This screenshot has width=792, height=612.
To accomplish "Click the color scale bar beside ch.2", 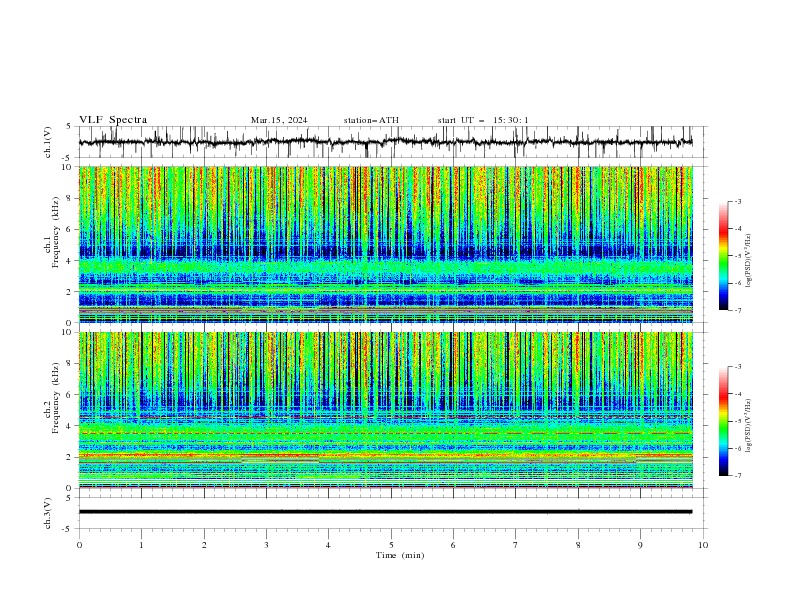I will pyautogui.click(x=723, y=421).
